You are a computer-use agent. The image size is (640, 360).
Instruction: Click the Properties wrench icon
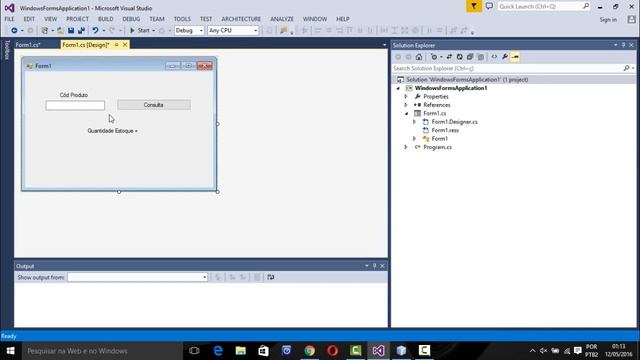[505, 57]
